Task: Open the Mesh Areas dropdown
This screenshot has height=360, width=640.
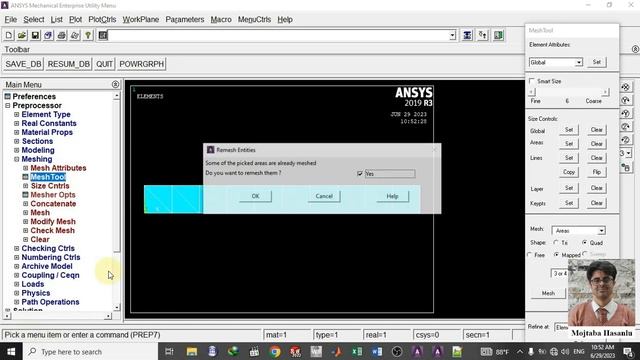Action: 601,231
